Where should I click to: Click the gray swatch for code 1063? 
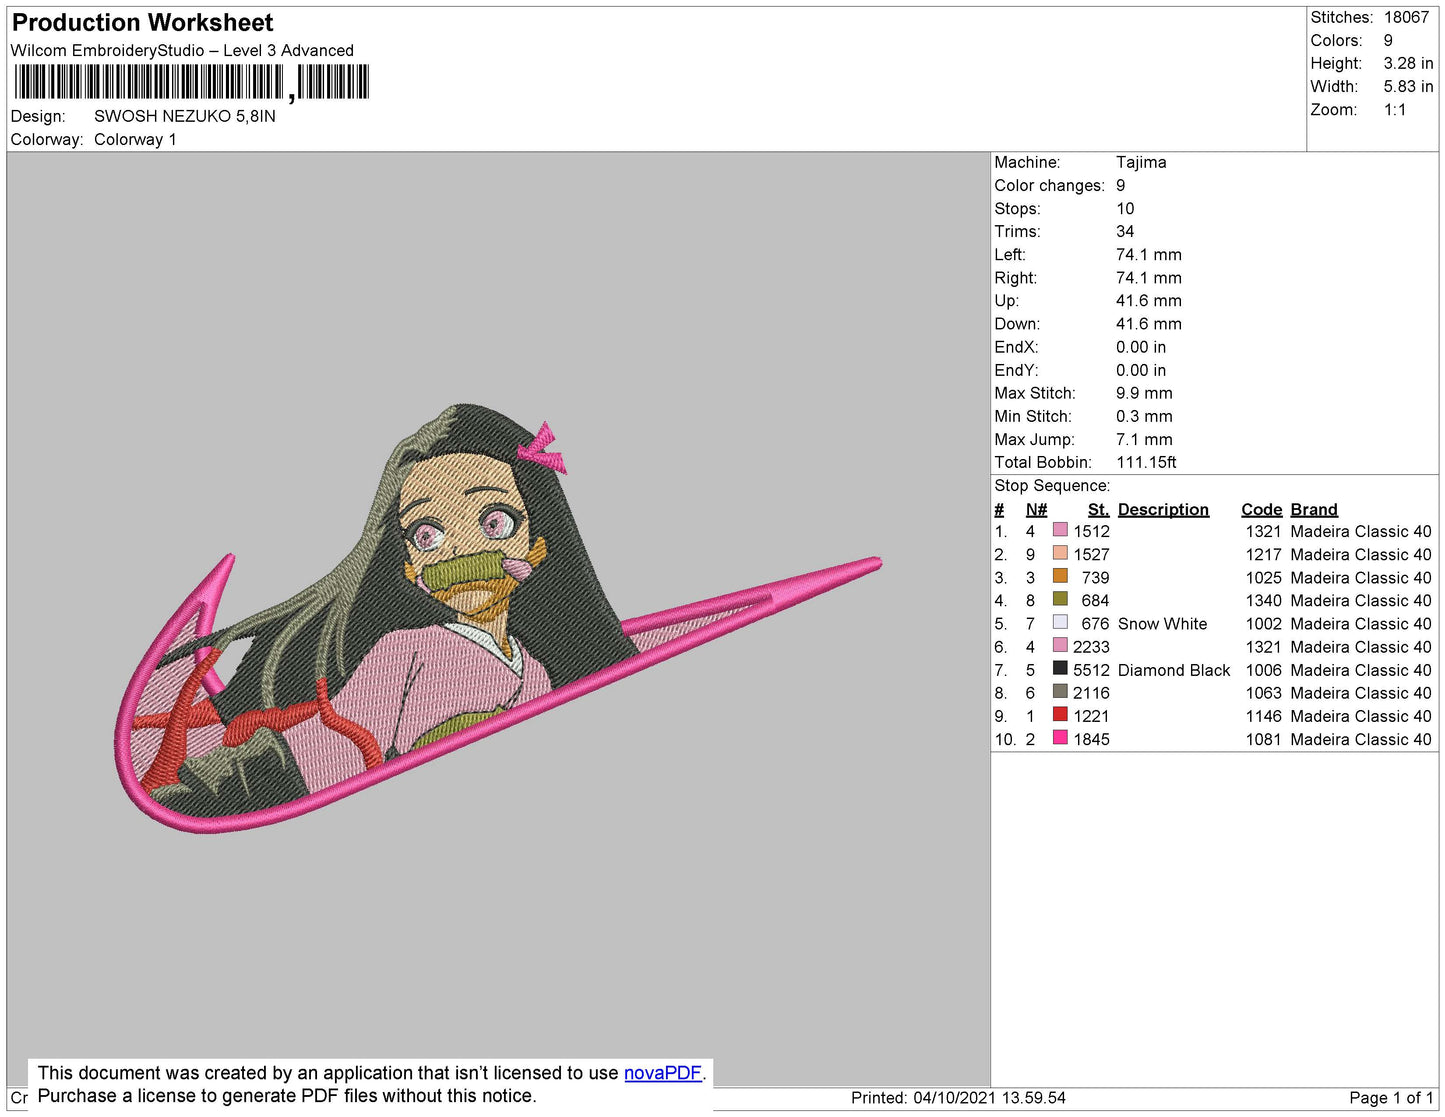[x=1060, y=691]
